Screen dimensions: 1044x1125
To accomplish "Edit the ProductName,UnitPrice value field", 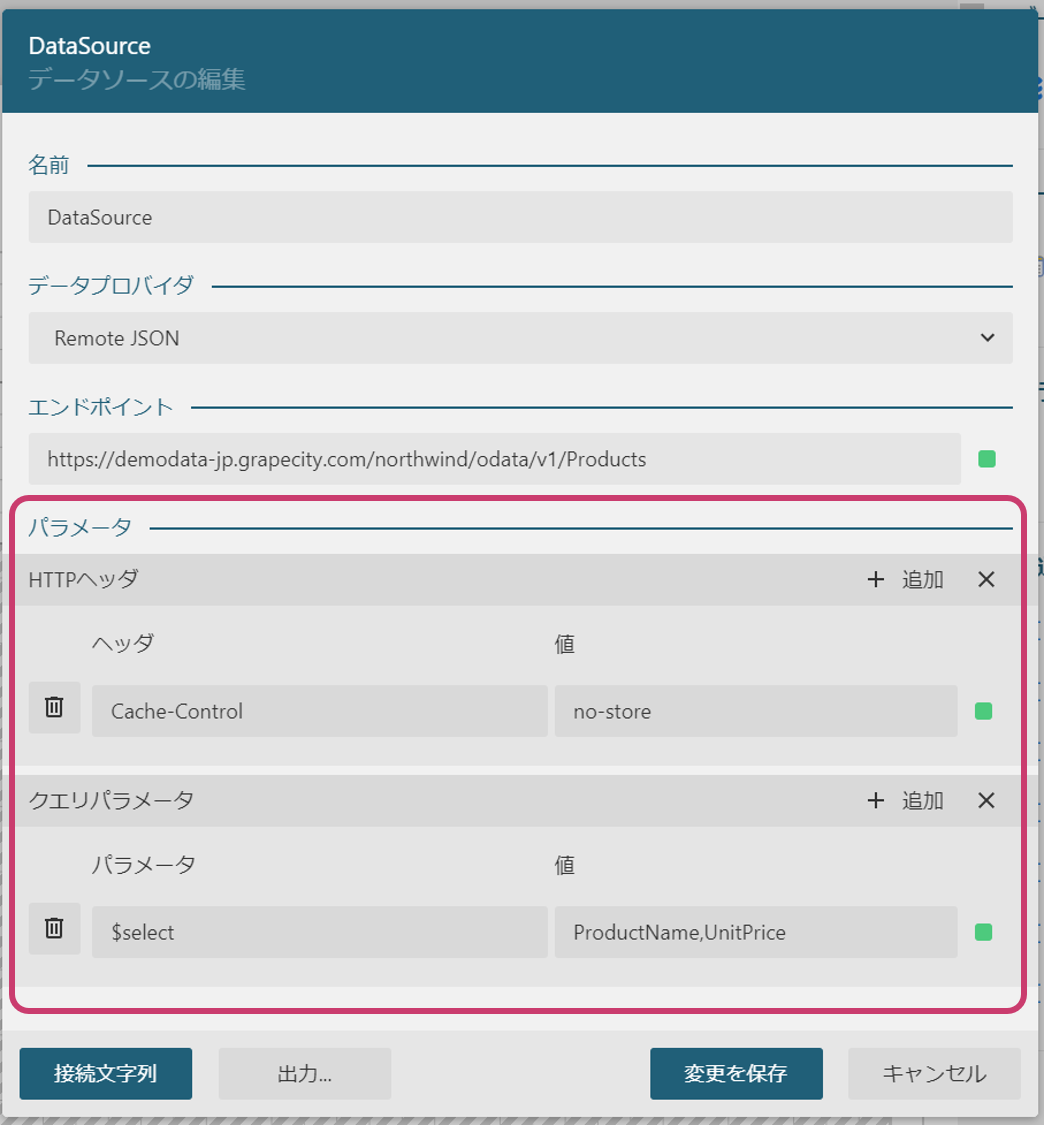I will click(756, 932).
